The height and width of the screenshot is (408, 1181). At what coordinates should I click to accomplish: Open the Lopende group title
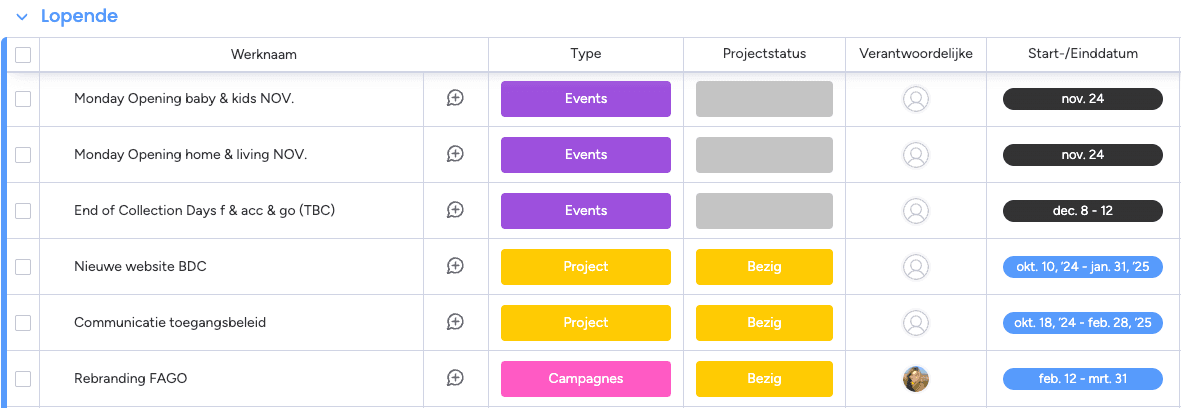tap(79, 17)
